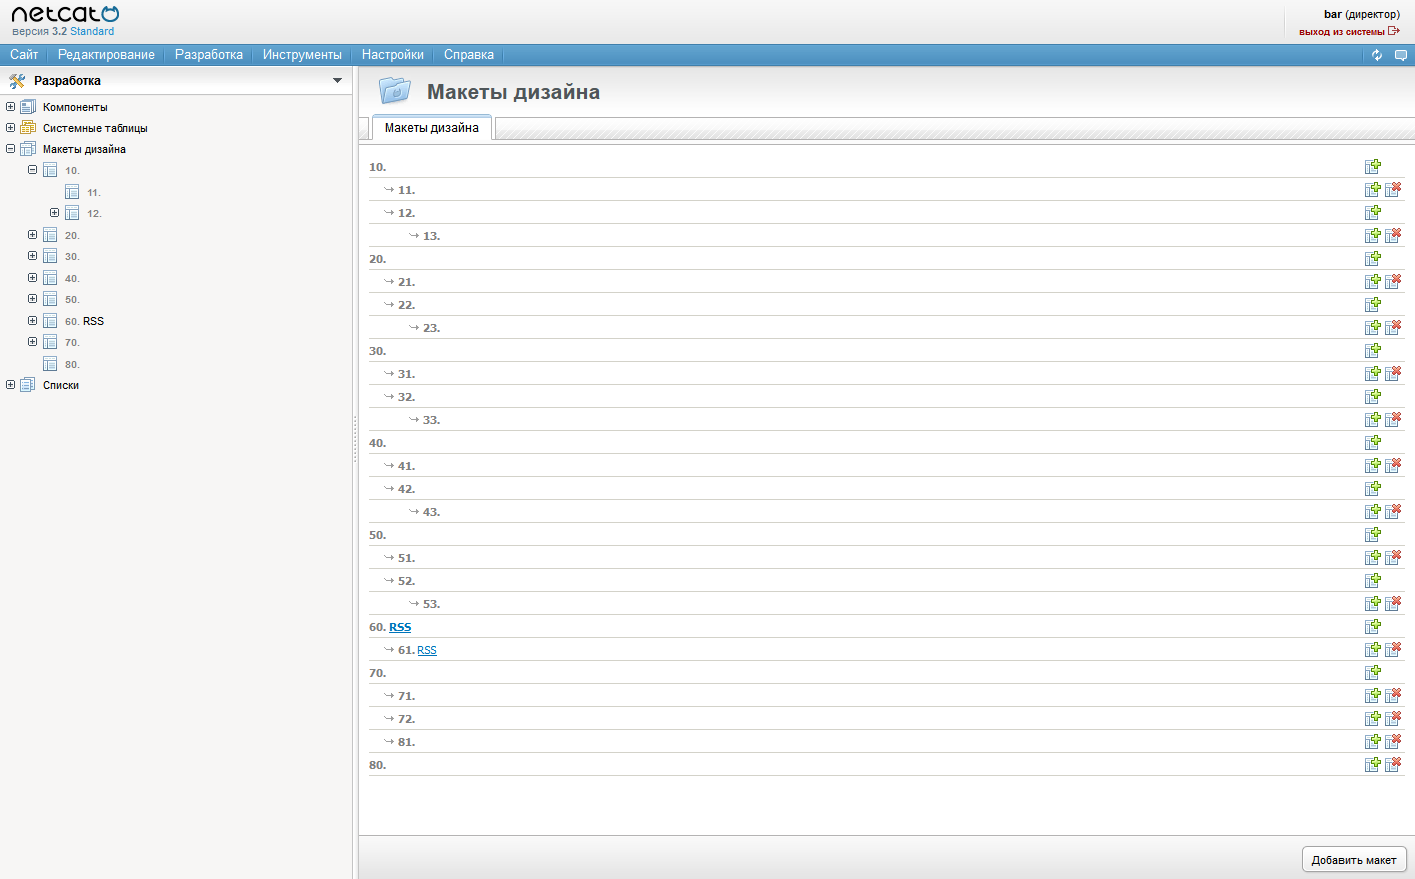Select tree item 80. in the sidebar

coord(72,364)
